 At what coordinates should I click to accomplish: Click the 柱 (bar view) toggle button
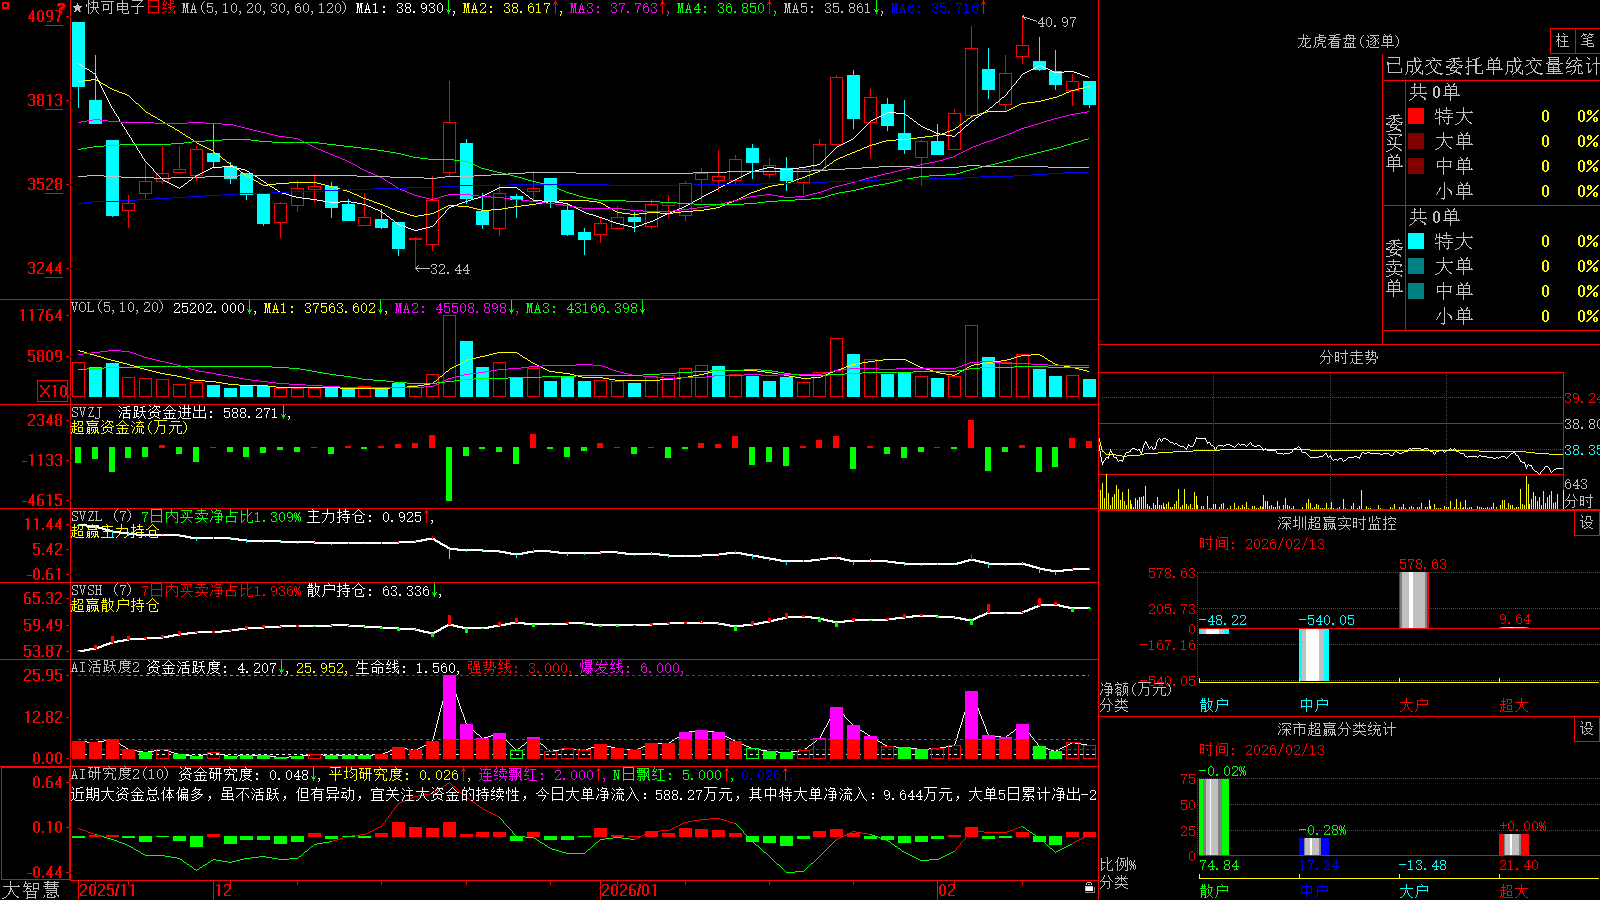coord(1562,41)
